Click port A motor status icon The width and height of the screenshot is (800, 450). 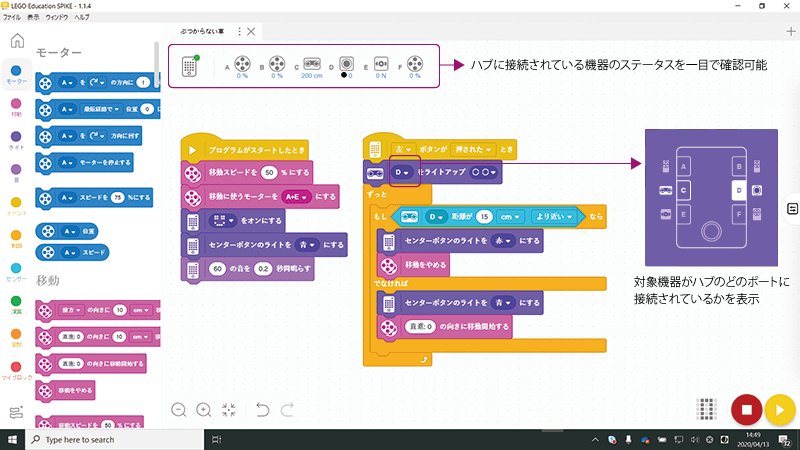(x=242, y=64)
